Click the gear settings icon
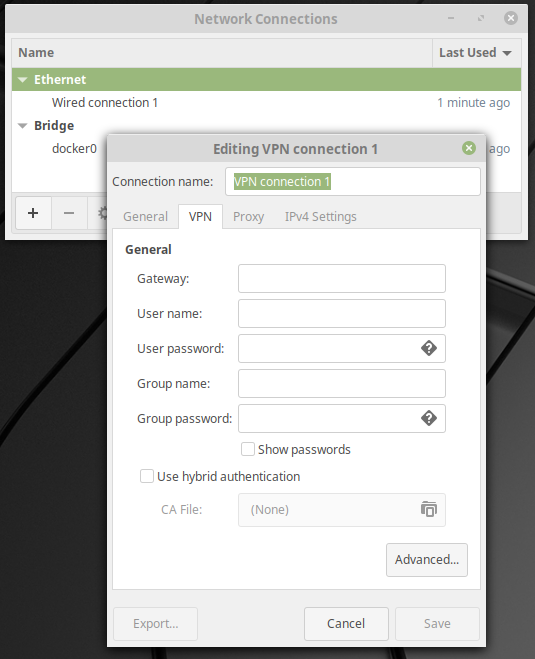The width and height of the screenshot is (535, 659). pyautogui.click(x=102, y=213)
